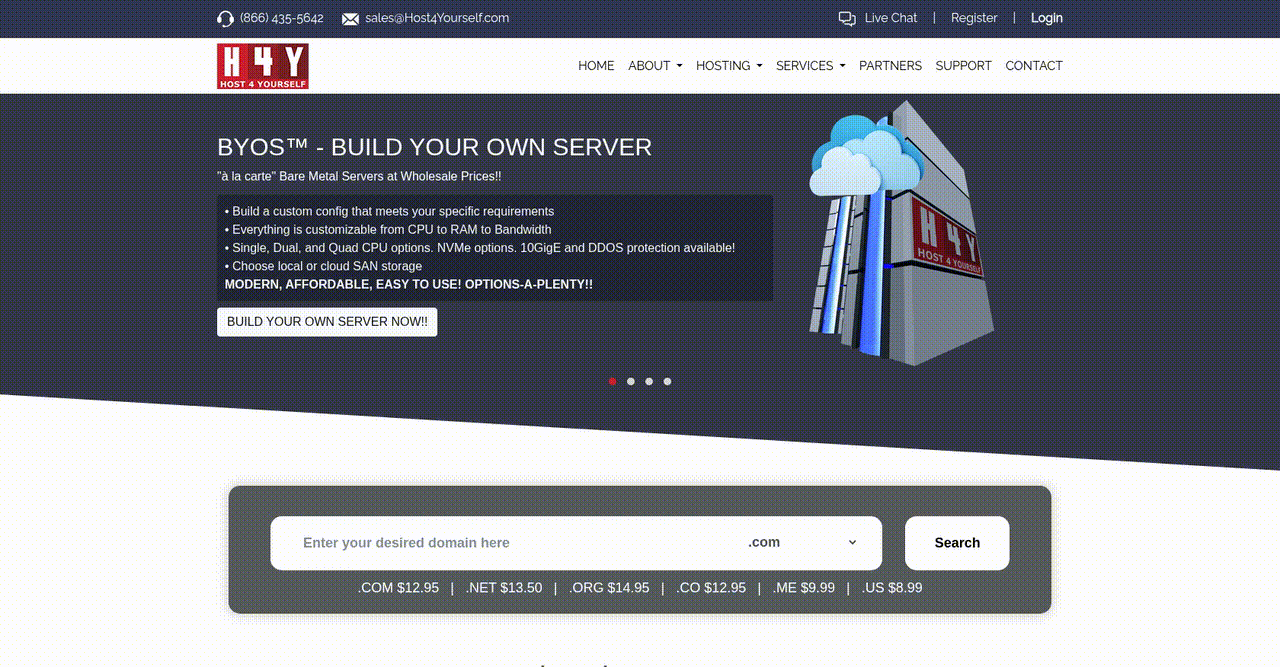
Task: Click the .US $8.99 price text
Action: click(x=892, y=588)
